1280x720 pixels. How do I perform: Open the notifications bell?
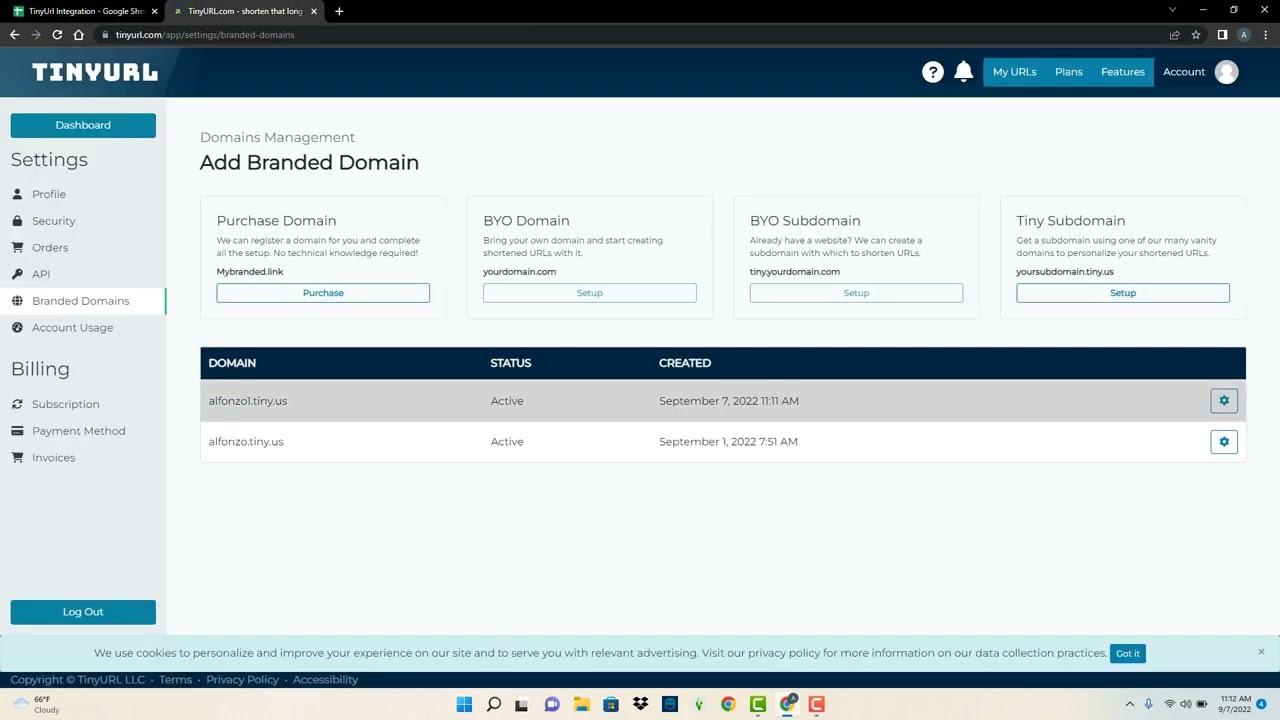tap(964, 72)
